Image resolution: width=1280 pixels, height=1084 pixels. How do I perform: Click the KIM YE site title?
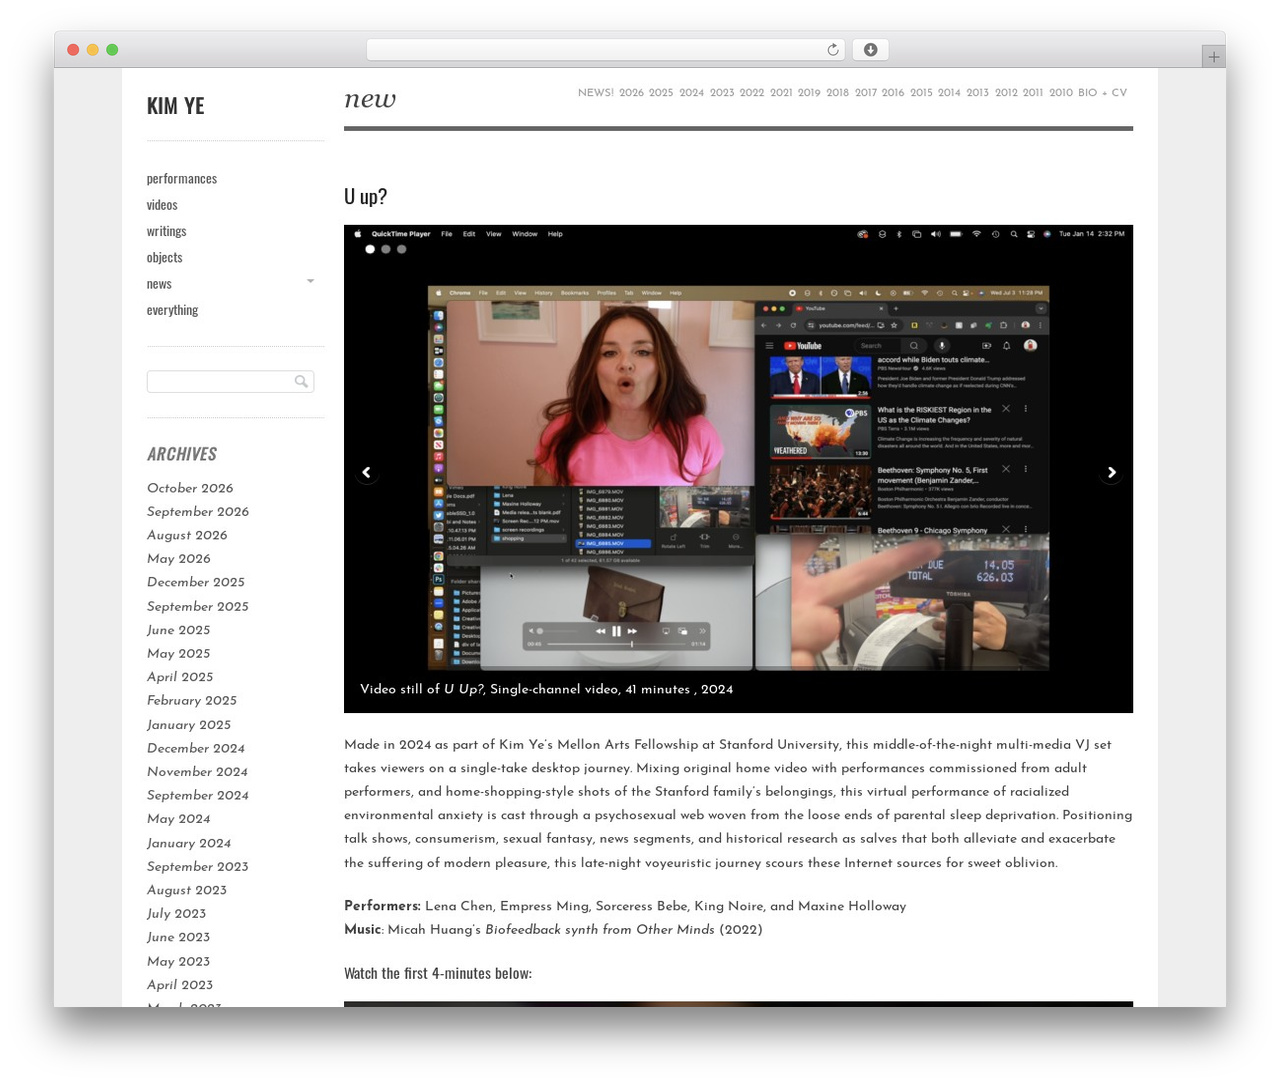click(x=175, y=105)
